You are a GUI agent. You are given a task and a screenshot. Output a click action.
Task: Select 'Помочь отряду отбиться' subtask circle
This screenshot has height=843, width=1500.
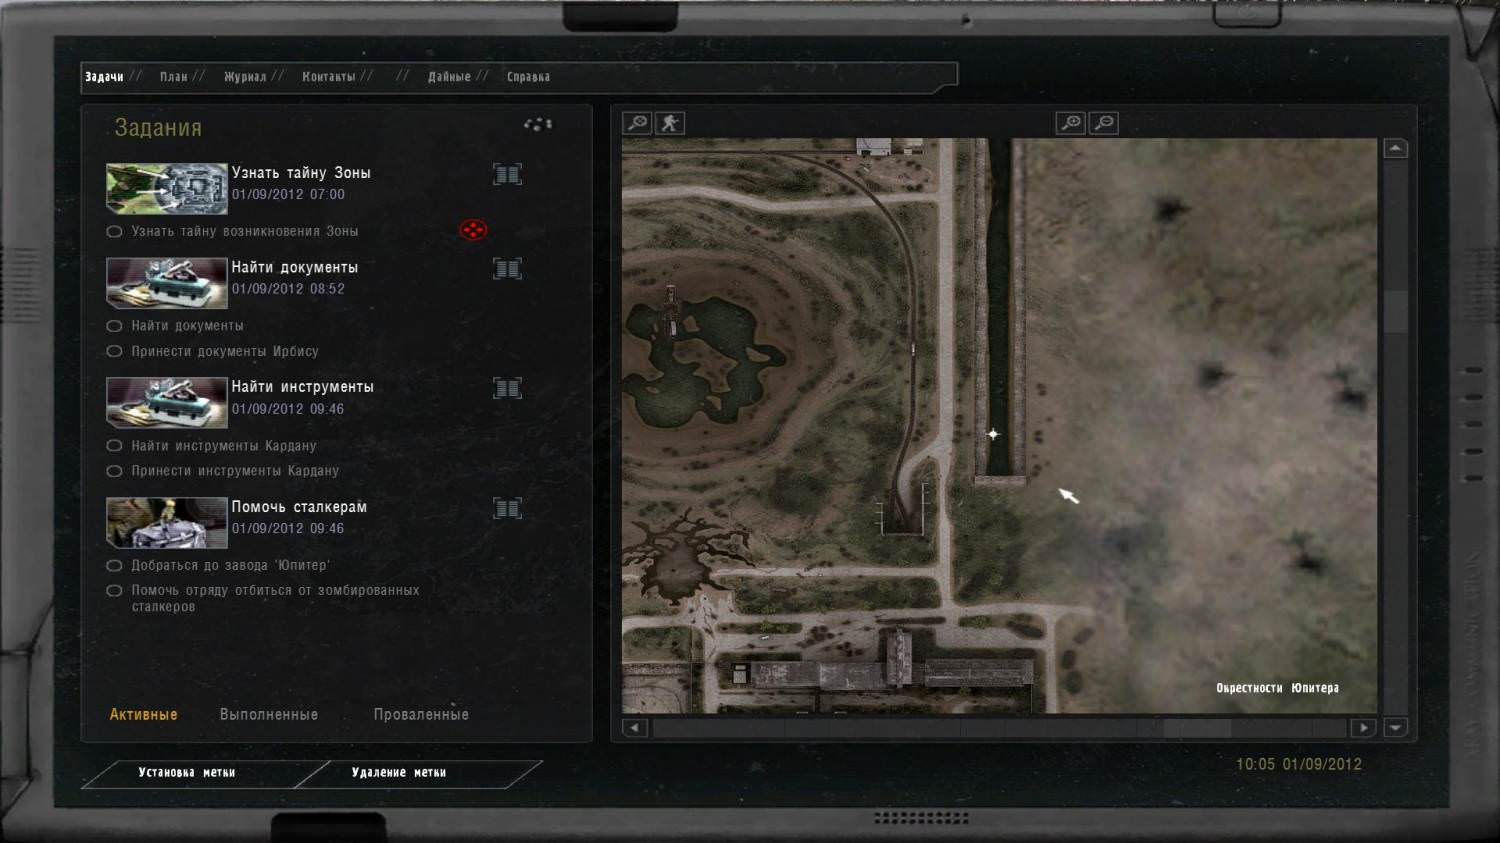(x=114, y=591)
